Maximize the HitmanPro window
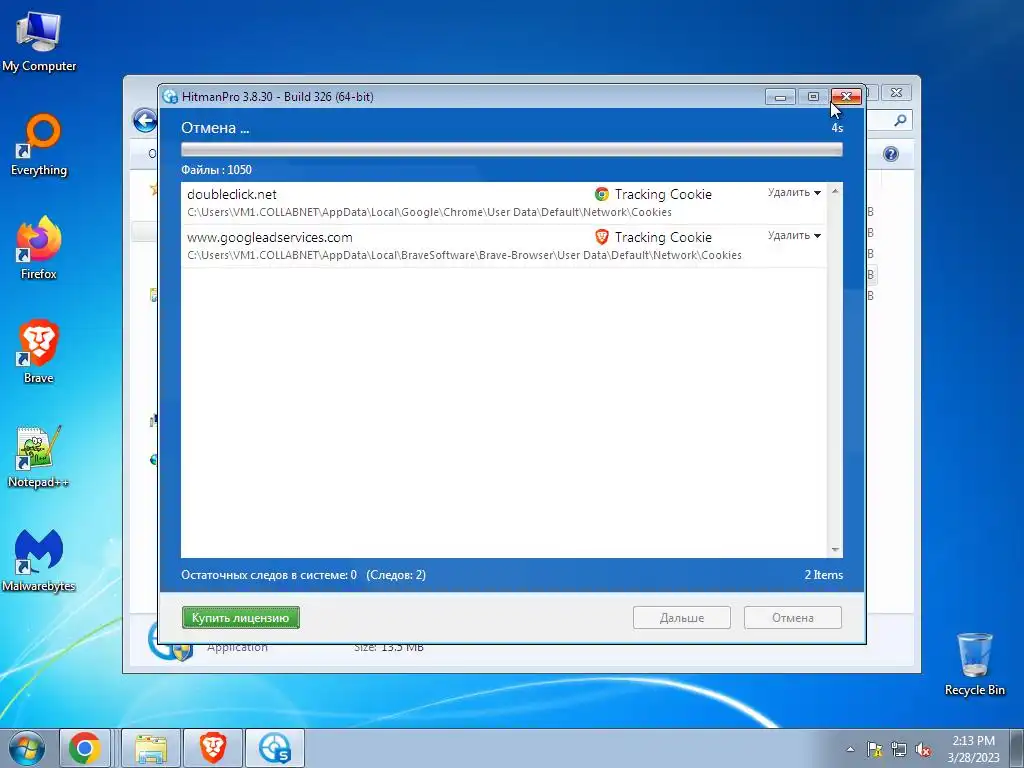The height and width of the screenshot is (768, 1024). pyautogui.click(x=813, y=97)
